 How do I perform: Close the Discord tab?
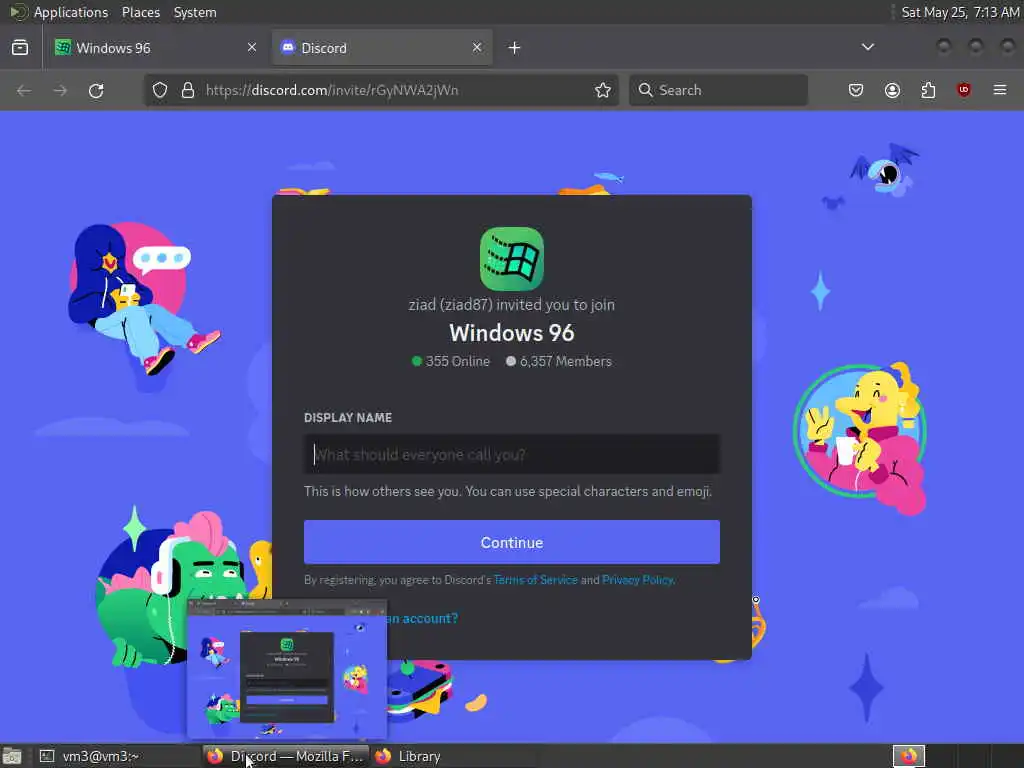[477, 47]
